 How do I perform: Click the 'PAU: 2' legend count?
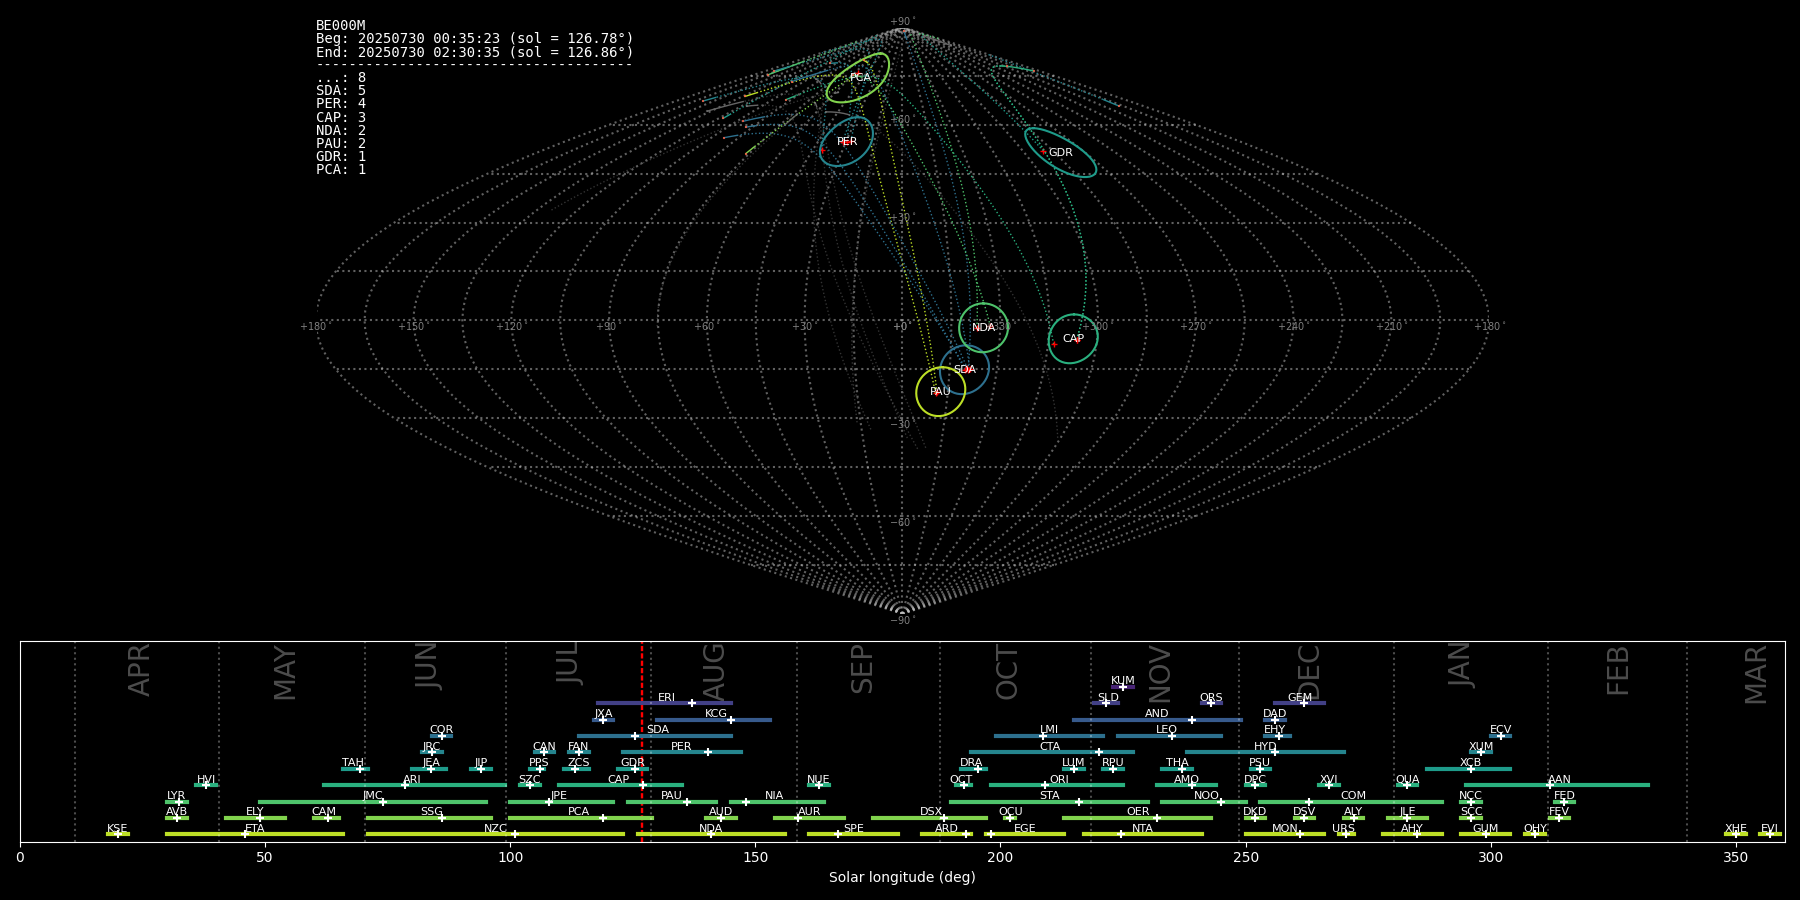[x=341, y=144]
